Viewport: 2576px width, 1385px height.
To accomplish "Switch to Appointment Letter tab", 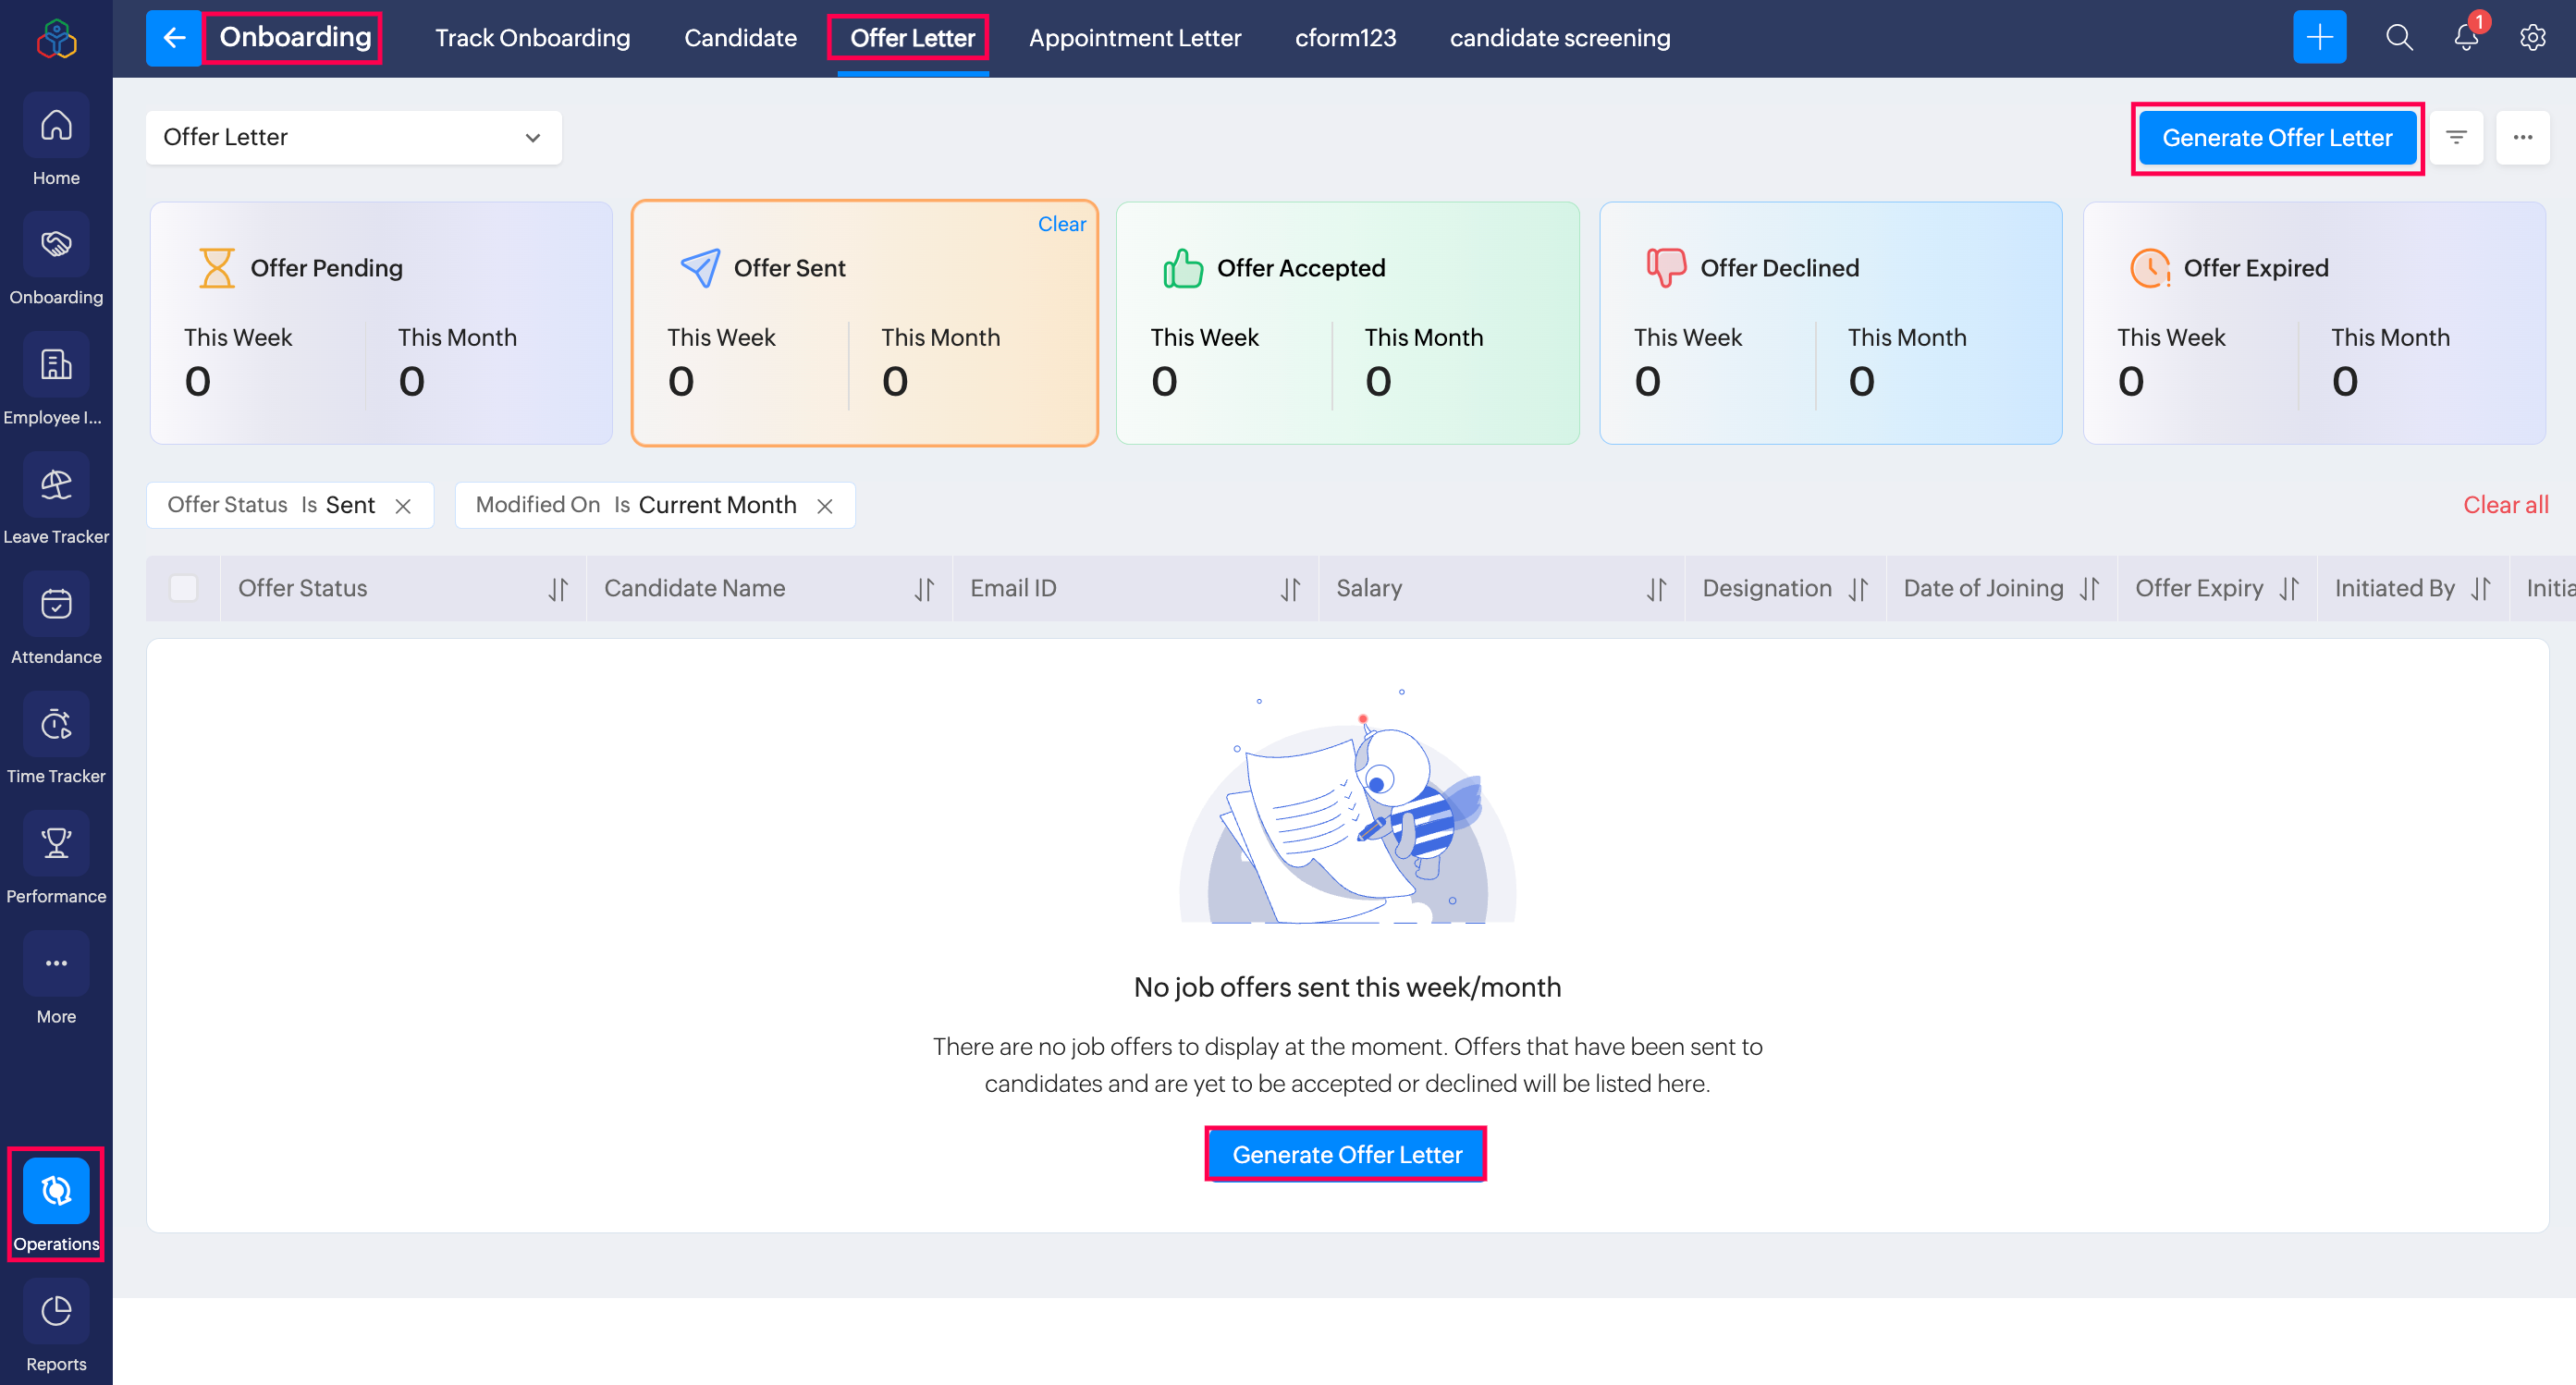I will coord(1134,38).
